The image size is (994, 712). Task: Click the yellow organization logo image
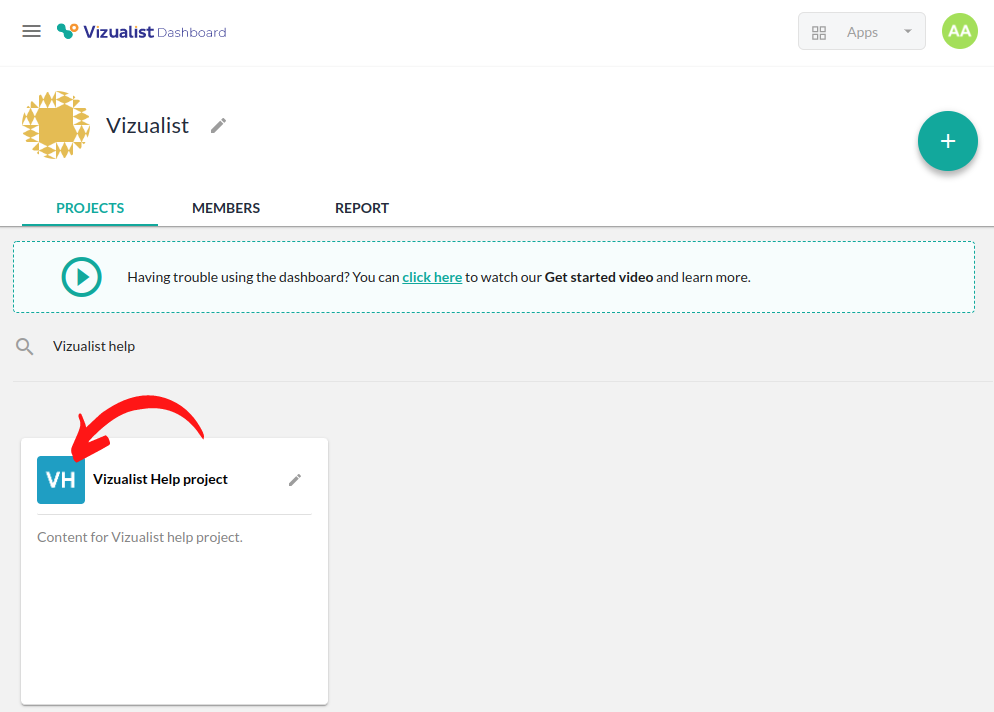[x=56, y=125]
